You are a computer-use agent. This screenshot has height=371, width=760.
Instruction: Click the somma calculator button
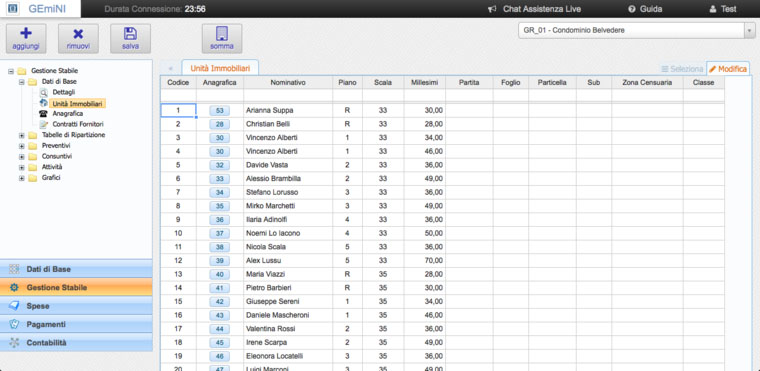coord(222,38)
